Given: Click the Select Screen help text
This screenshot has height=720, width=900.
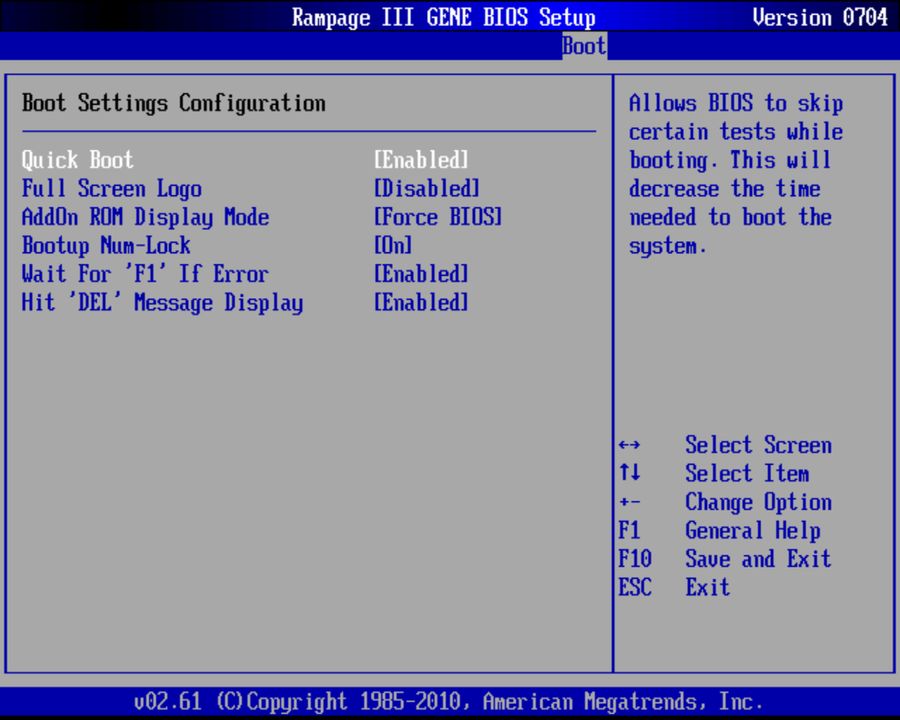Looking at the screenshot, I should 758,445.
